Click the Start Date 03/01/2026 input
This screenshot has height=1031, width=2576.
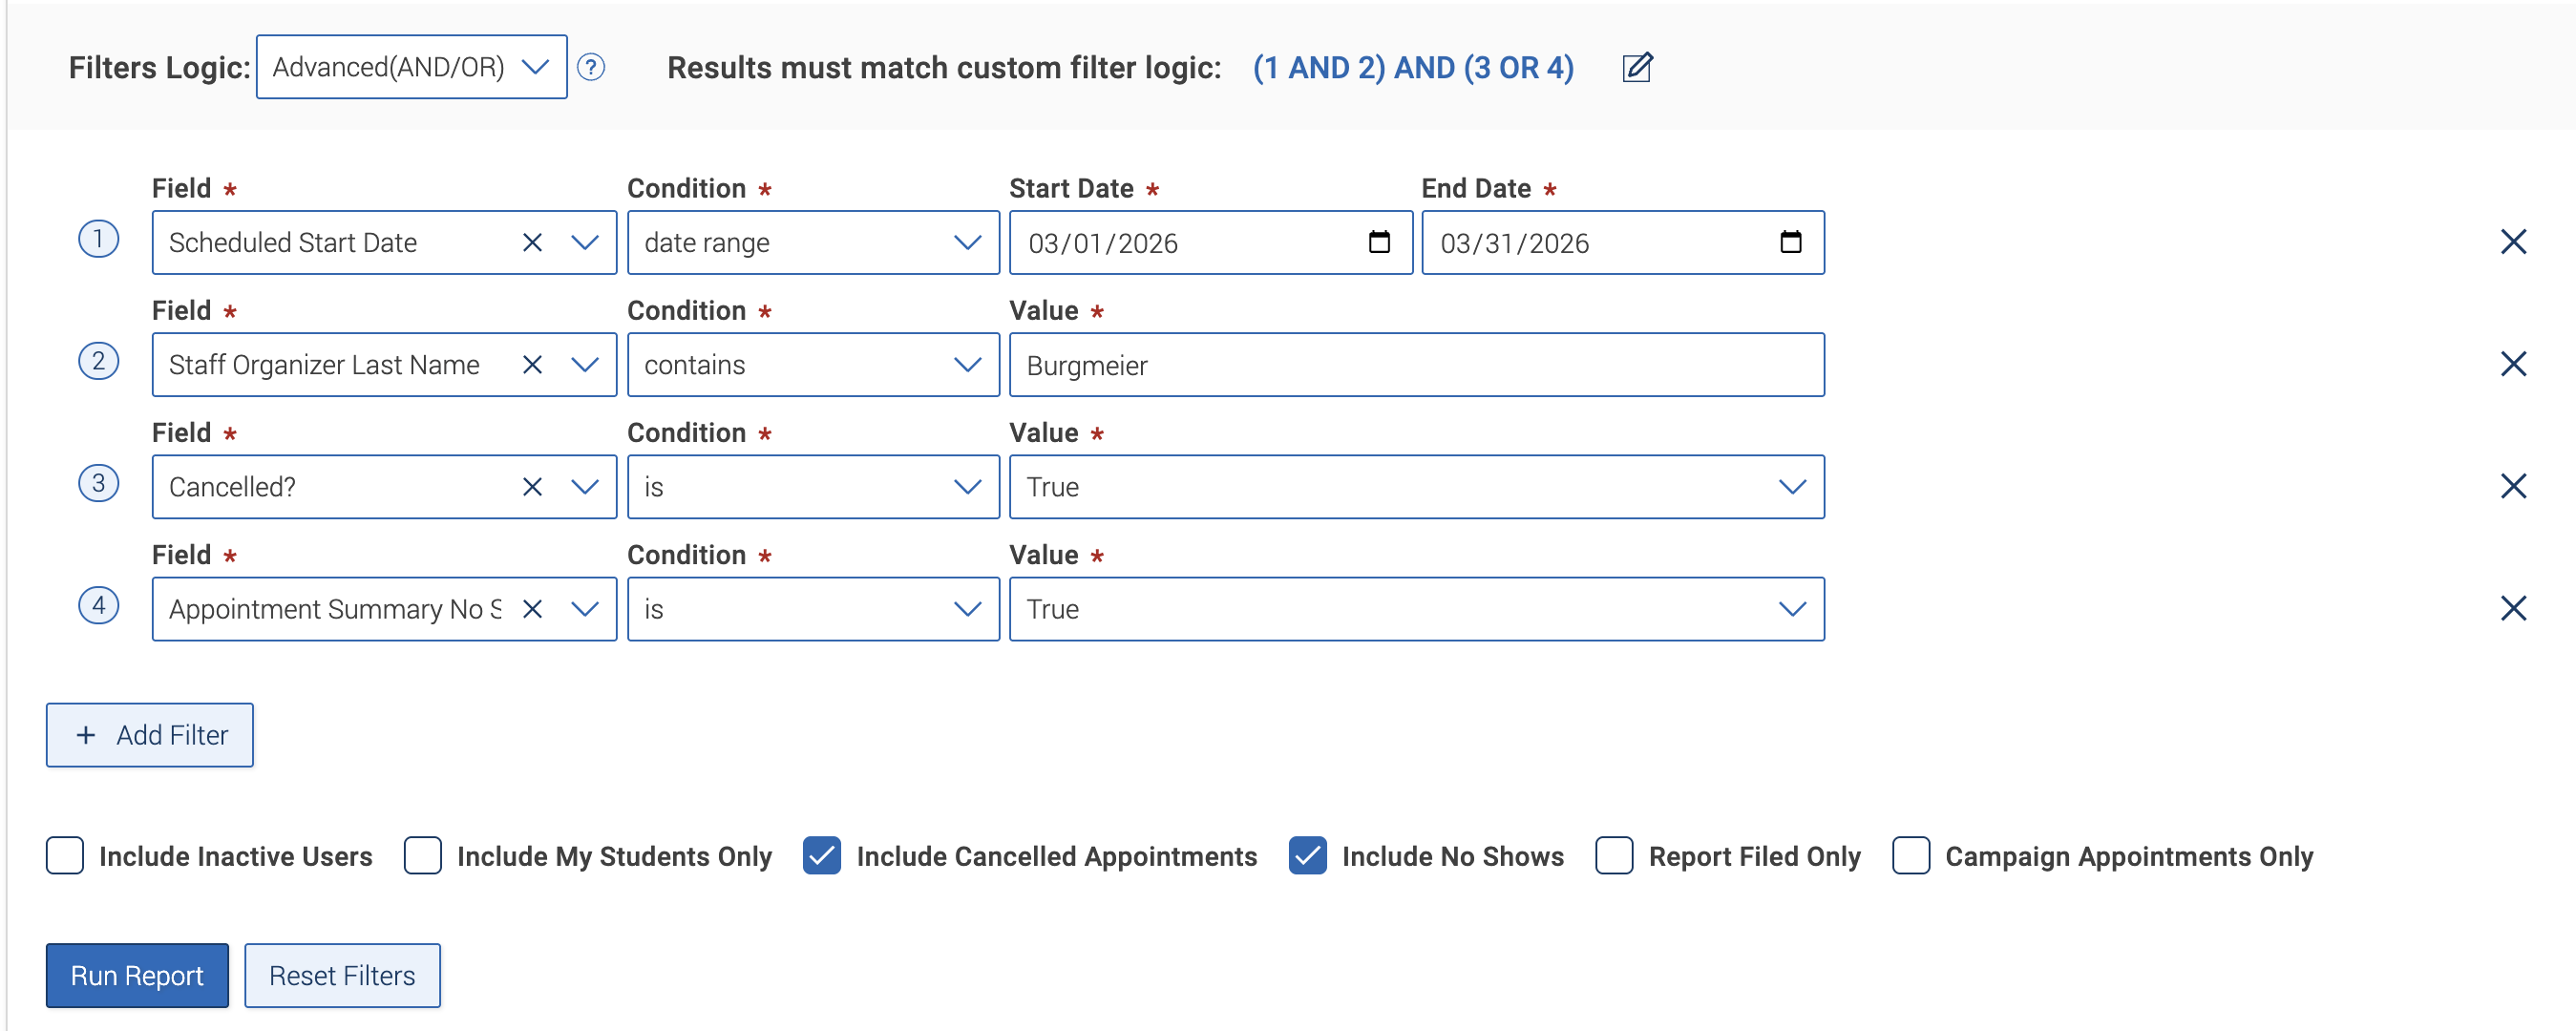(1211, 242)
